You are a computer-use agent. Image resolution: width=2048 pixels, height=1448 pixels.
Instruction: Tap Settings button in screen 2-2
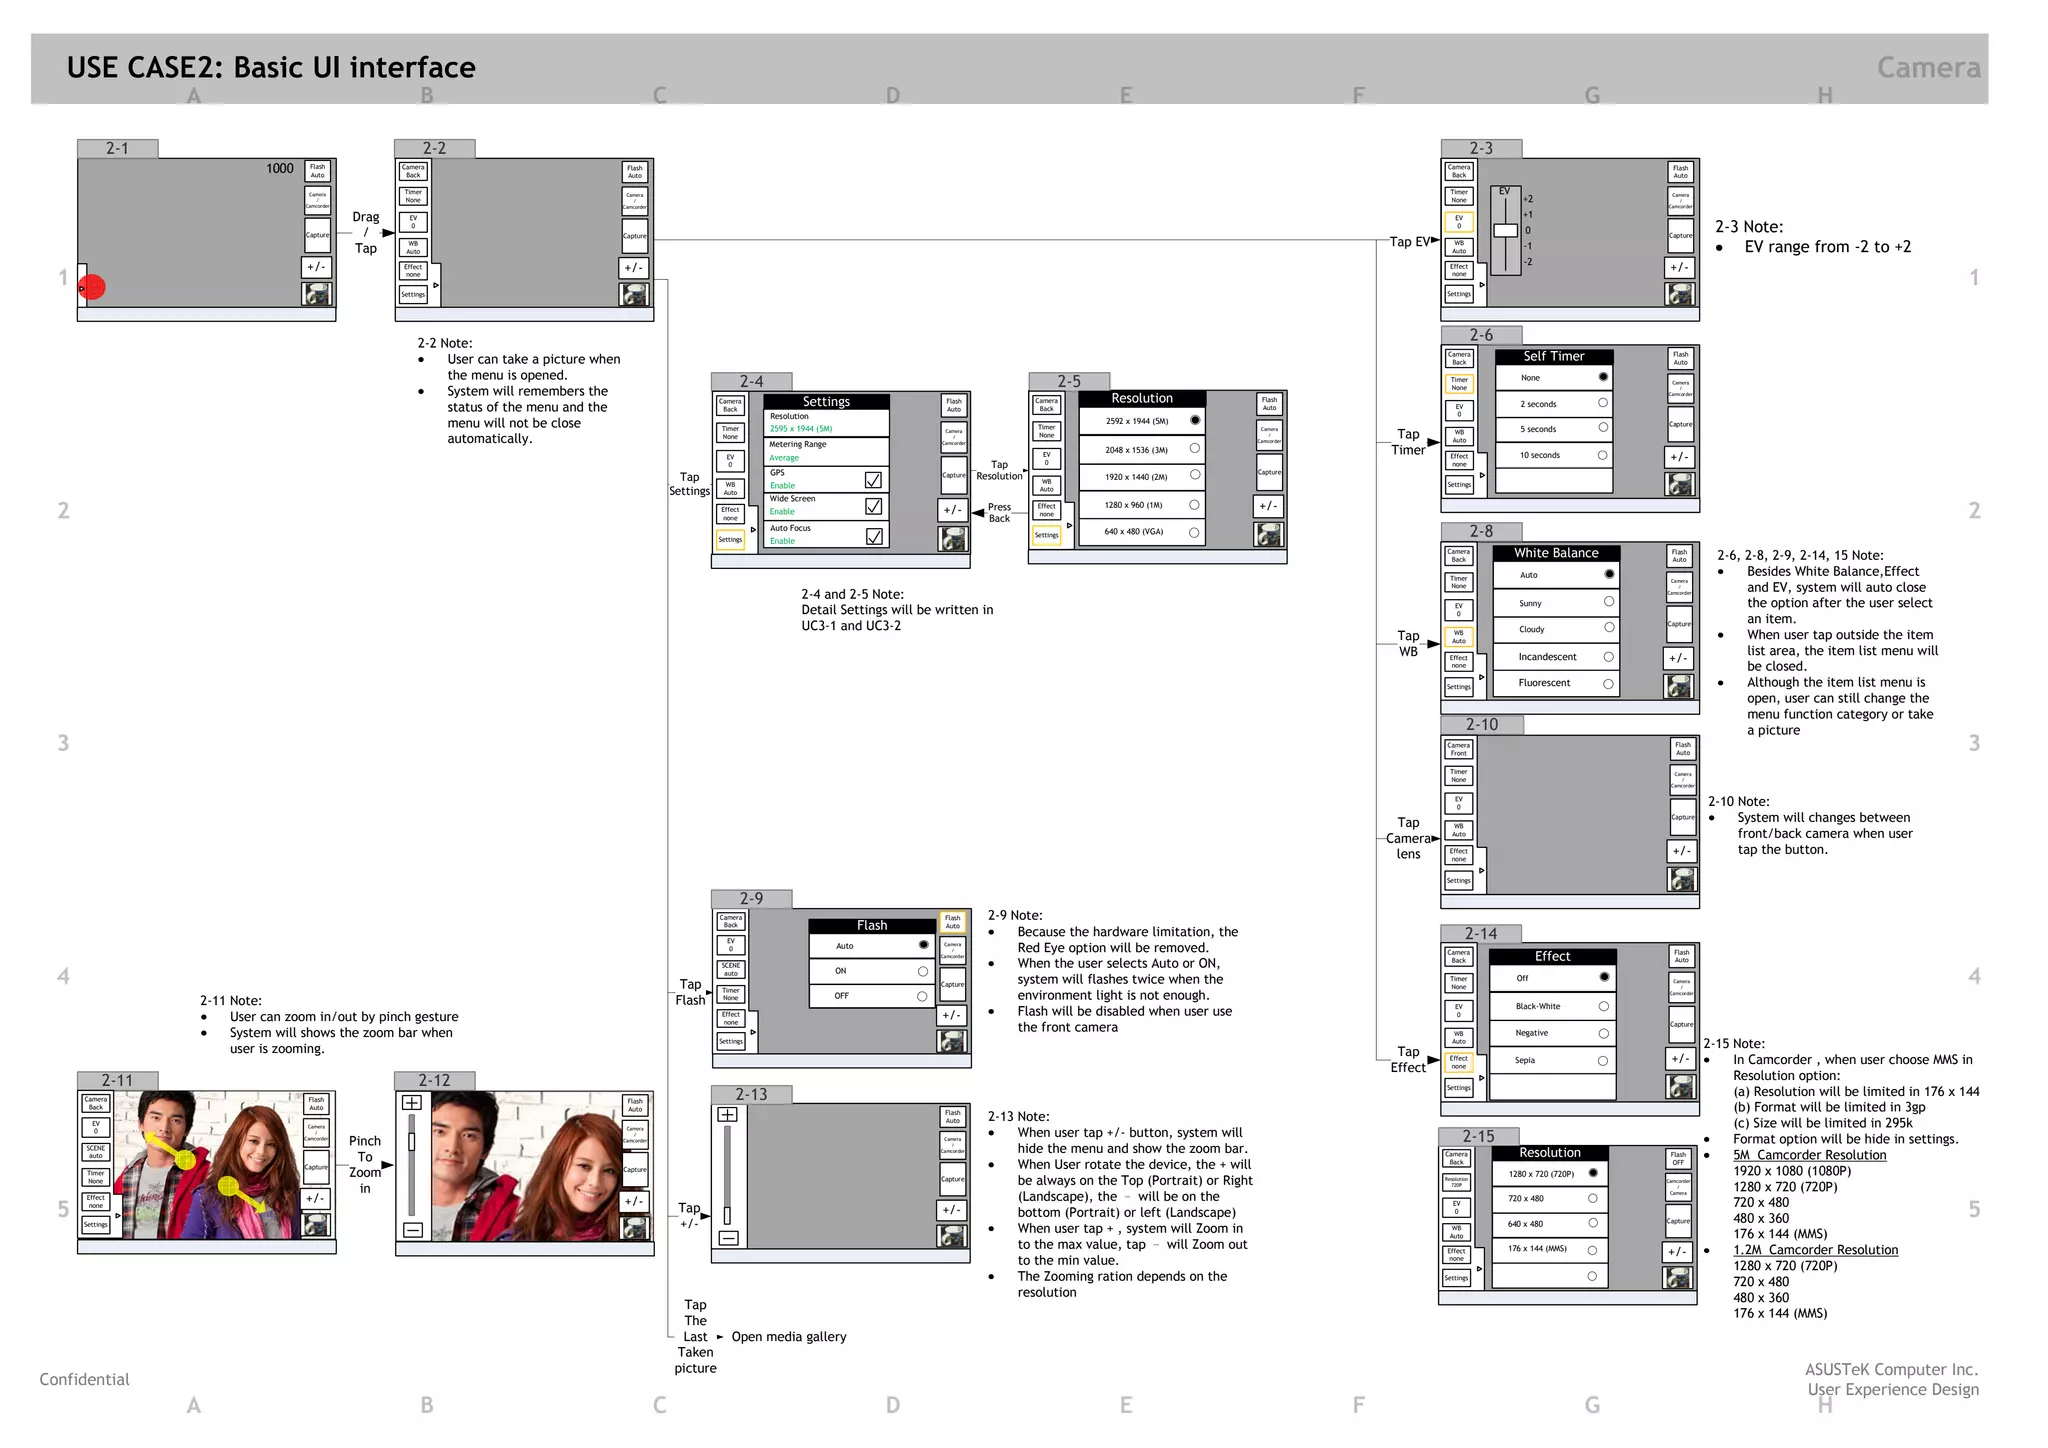point(413,295)
